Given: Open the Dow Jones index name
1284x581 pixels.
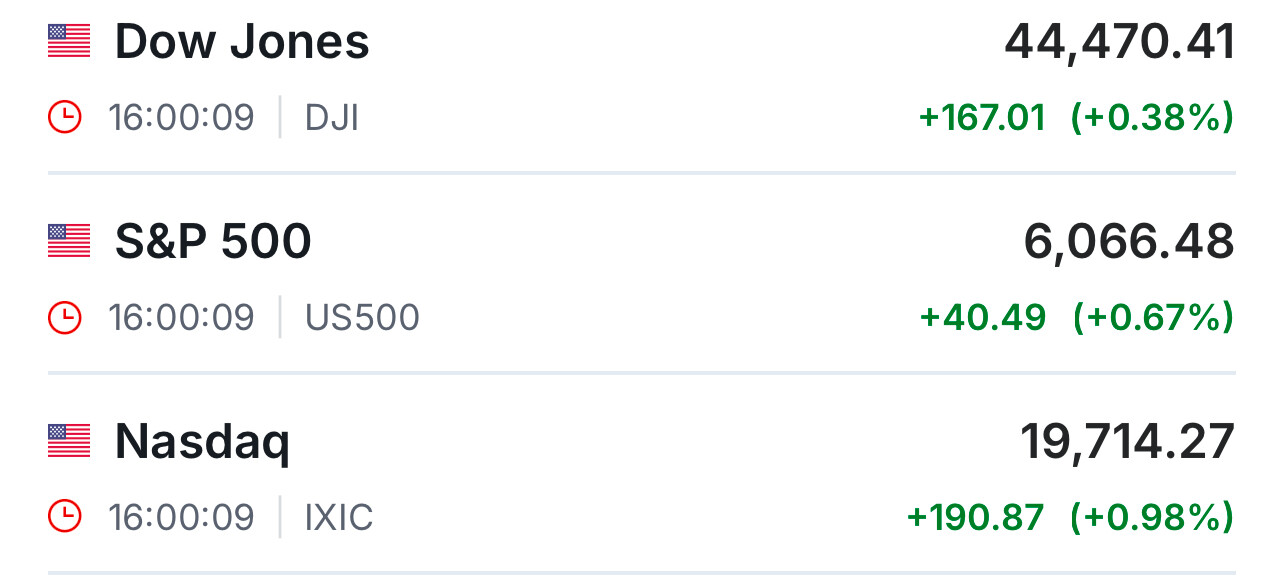Looking at the screenshot, I should pyautogui.click(x=242, y=42).
